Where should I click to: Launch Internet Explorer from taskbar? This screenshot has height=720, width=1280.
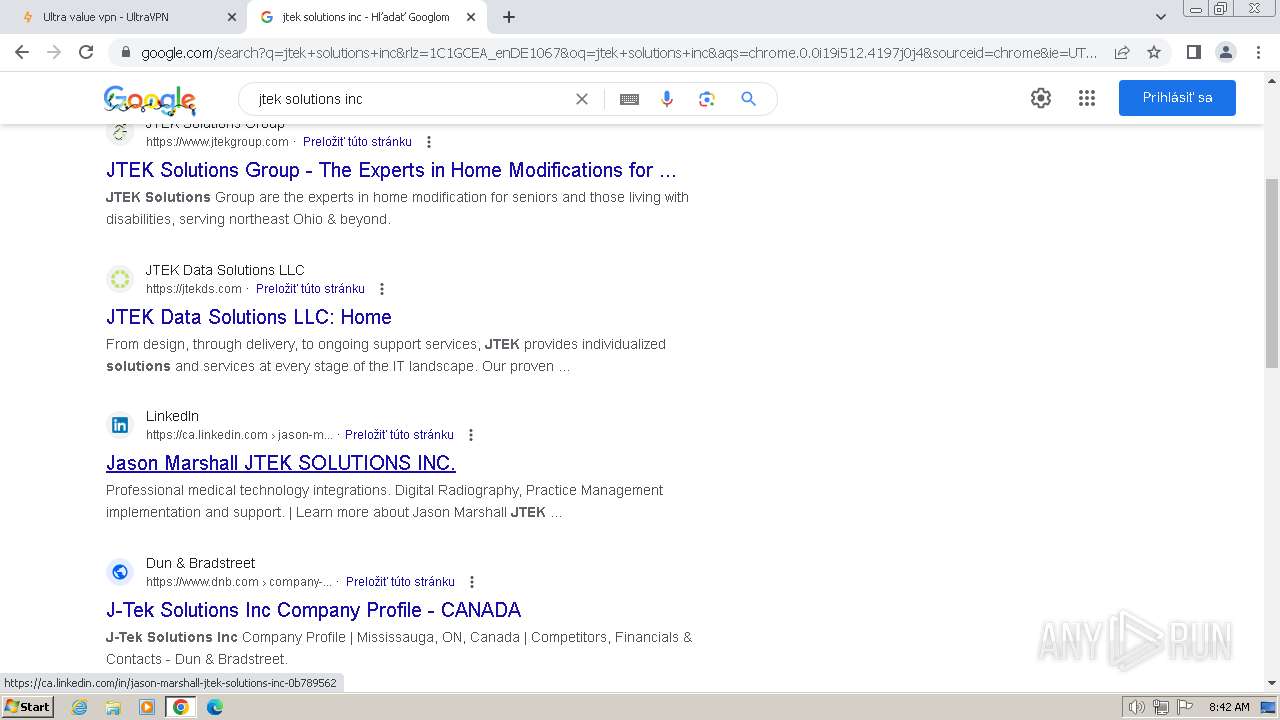click(x=80, y=707)
